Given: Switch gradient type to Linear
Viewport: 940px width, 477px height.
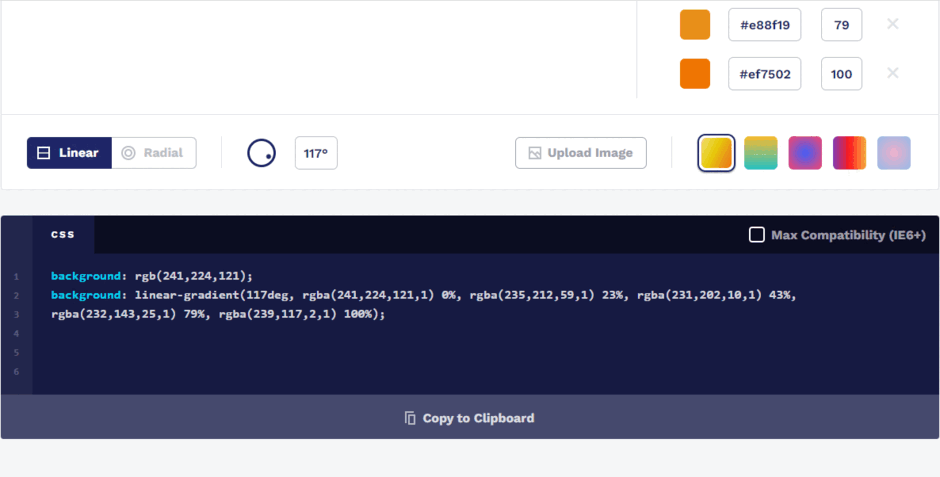Looking at the screenshot, I should (x=69, y=153).
